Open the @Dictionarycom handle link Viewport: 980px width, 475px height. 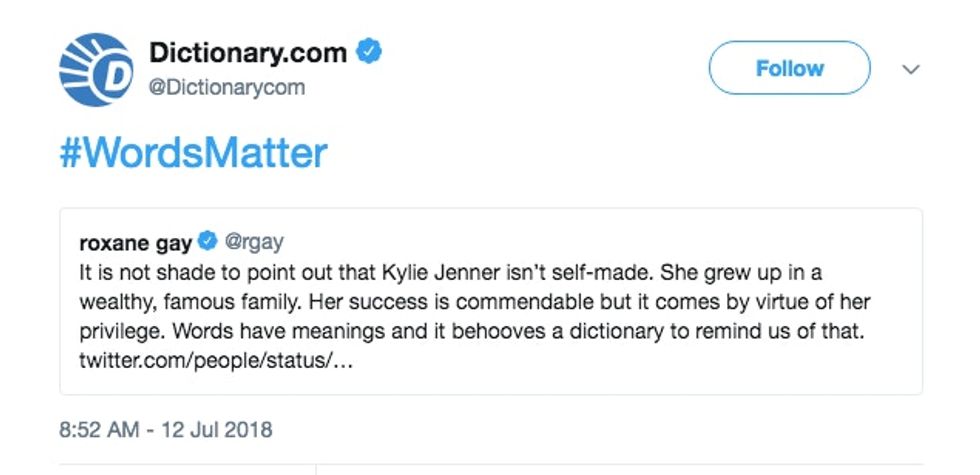click(x=226, y=88)
